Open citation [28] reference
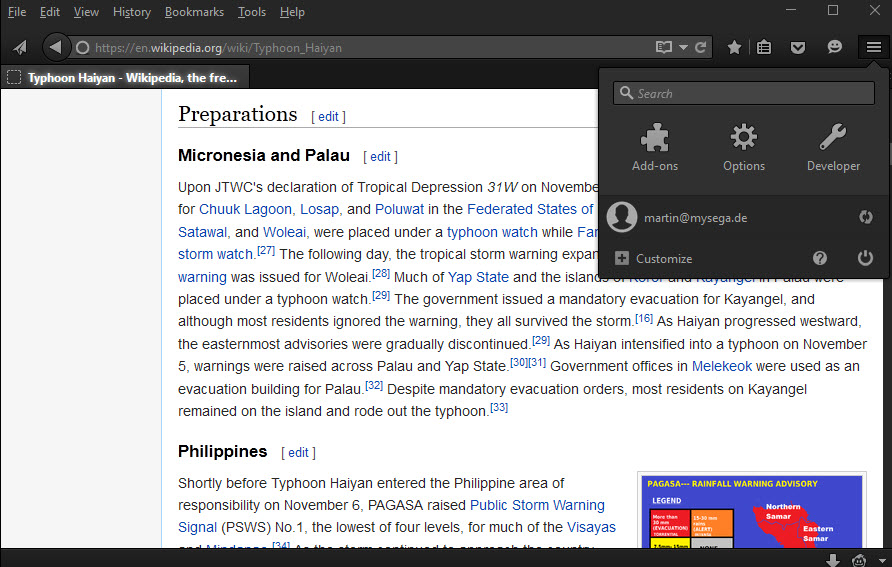Viewport: 892px width, 567px height. pyautogui.click(x=381, y=273)
